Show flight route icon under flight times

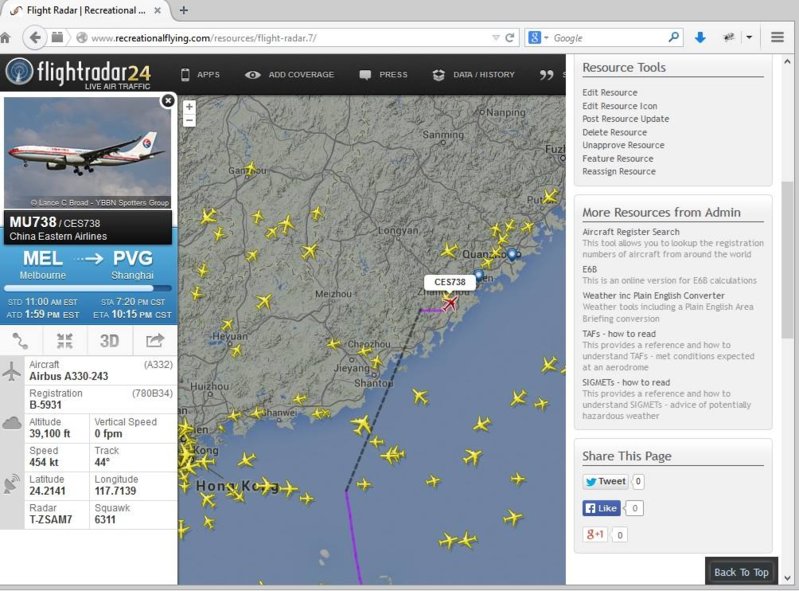21,341
